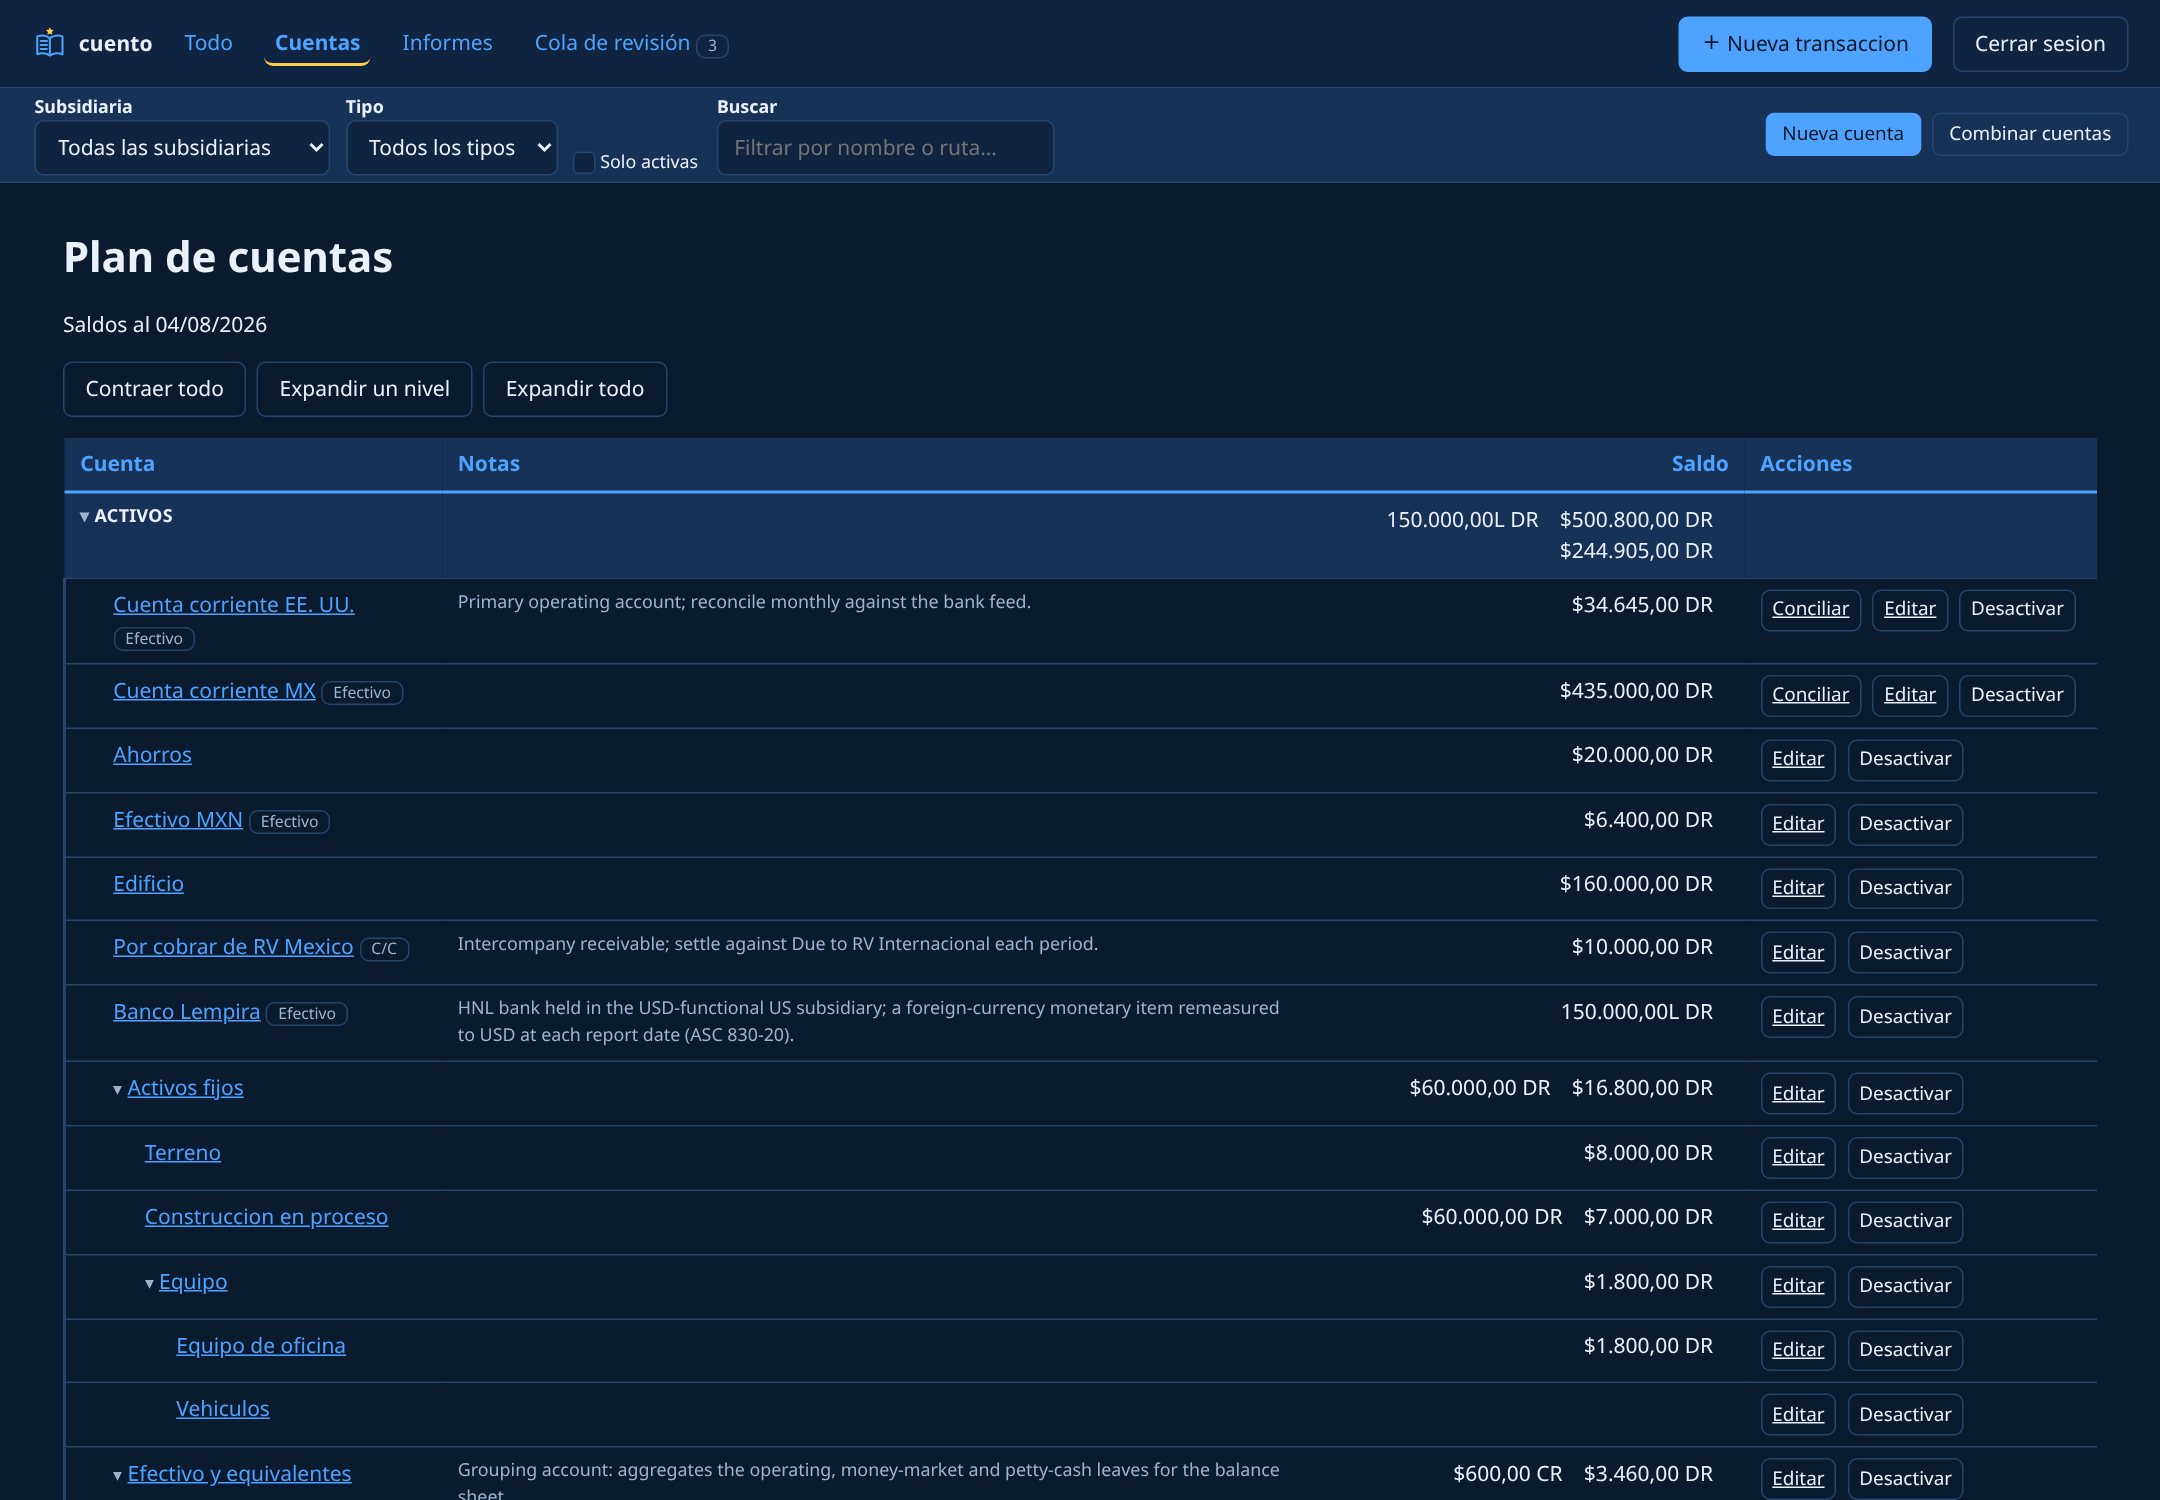The width and height of the screenshot is (2160, 1500).
Task: Click Contraer todo button
Action: coord(154,389)
